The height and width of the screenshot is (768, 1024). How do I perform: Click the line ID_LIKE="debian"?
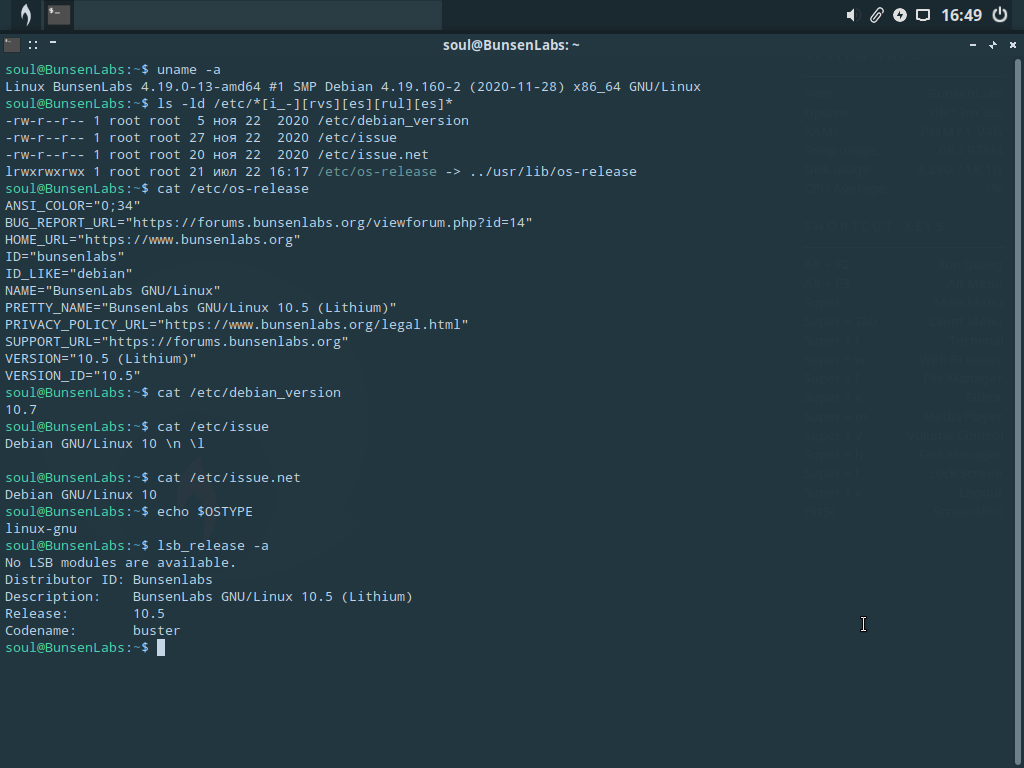[x=69, y=274]
